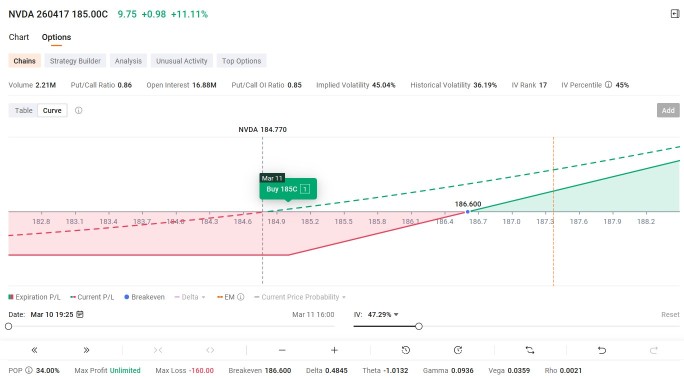This screenshot has height=378, width=684.
Task: Switch to Table view
Action: click(24, 110)
